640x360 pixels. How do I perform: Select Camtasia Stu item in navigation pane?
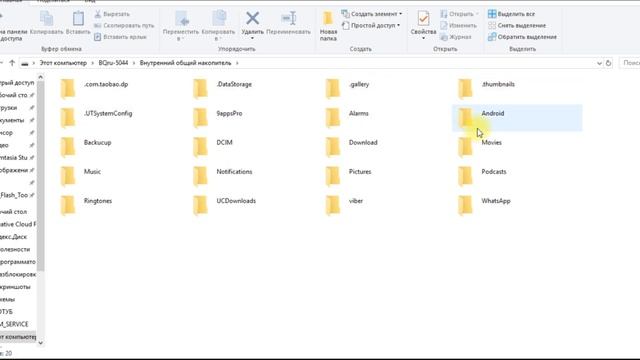(17, 158)
